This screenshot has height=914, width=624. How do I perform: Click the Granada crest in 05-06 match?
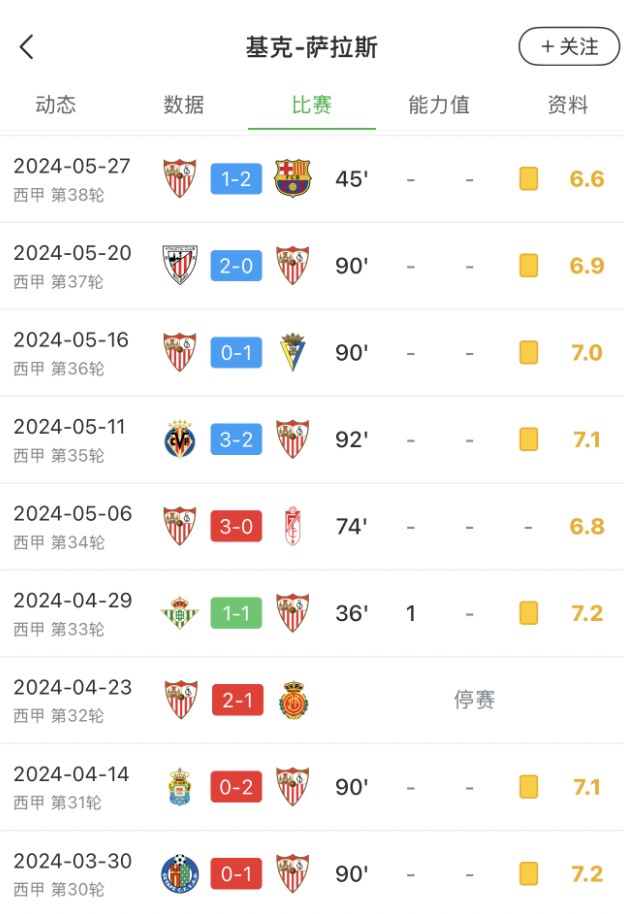tap(292, 527)
